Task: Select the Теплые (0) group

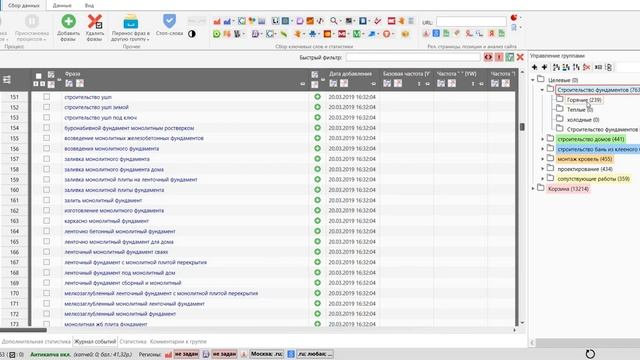Action: 580,109
